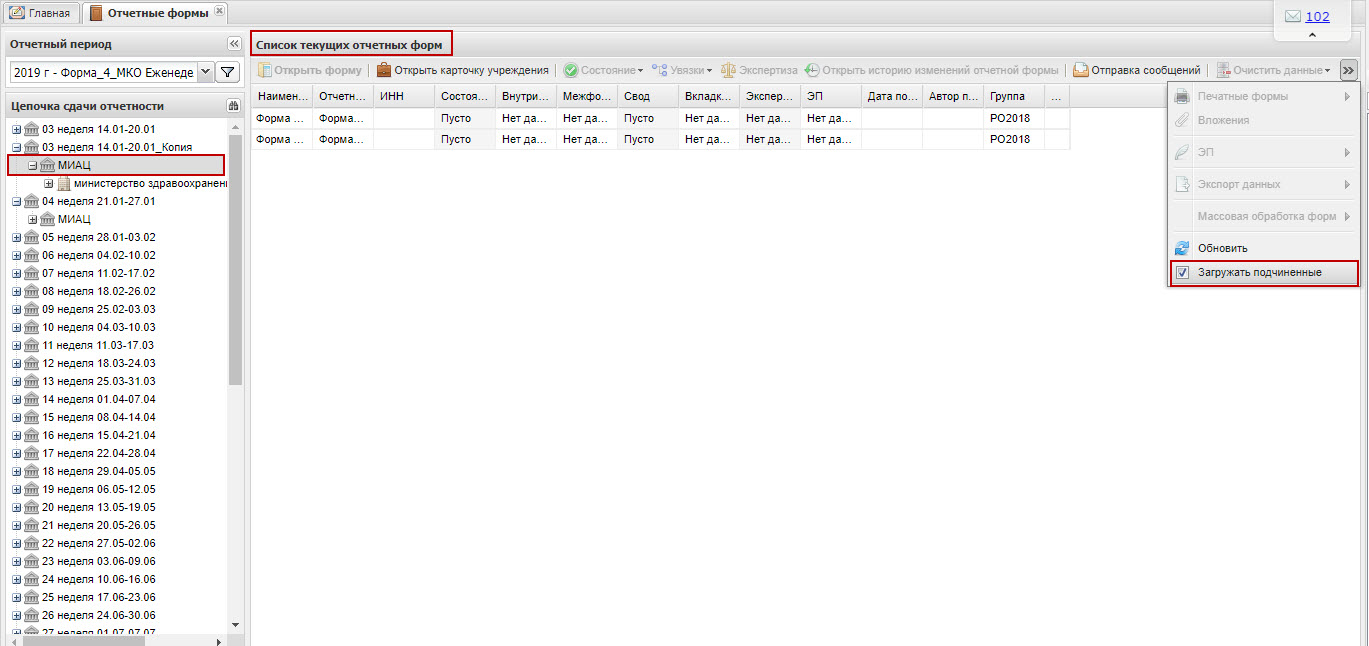Viewport: 1369px width, 646px height.
Task: Click bank icon of 08 неделя 18.02-26.02
Action: click(x=31, y=291)
